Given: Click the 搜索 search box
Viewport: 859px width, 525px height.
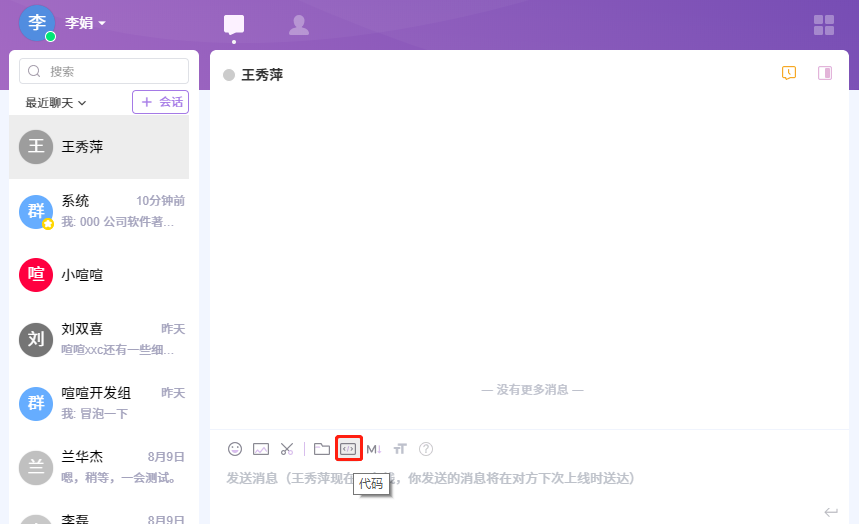Looking at the screenshot, I should pyautogui.click(x=104, y=71).
